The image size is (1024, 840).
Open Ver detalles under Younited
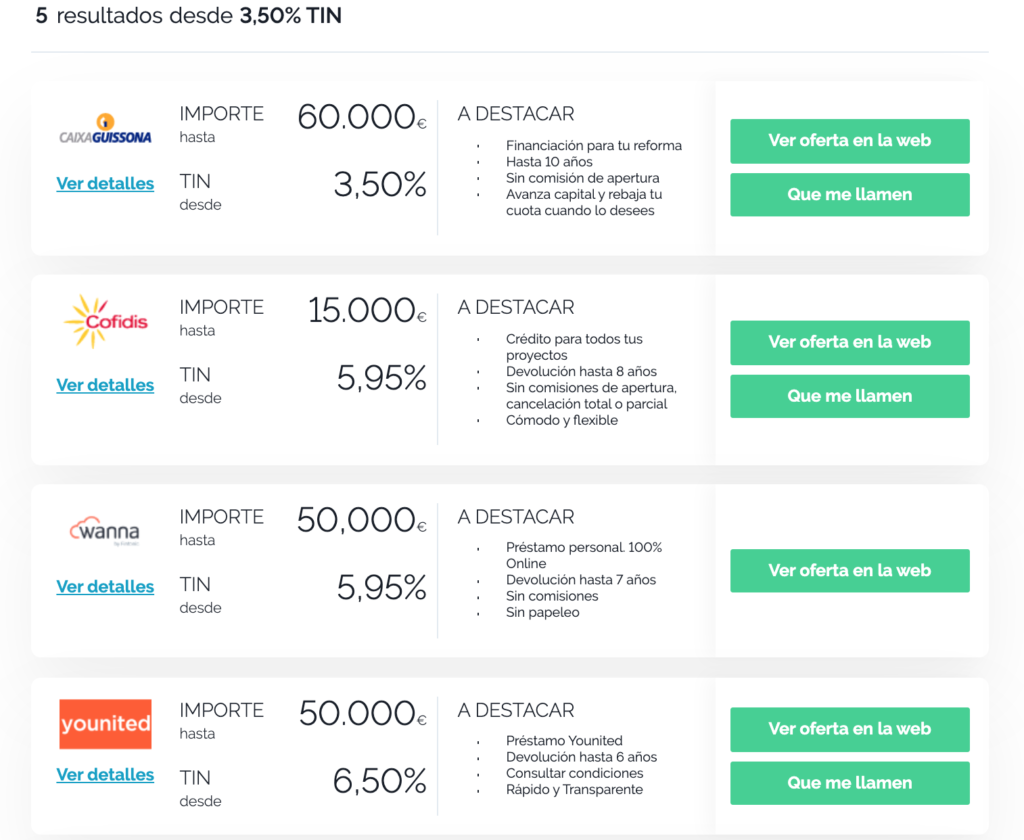(105, 775)
